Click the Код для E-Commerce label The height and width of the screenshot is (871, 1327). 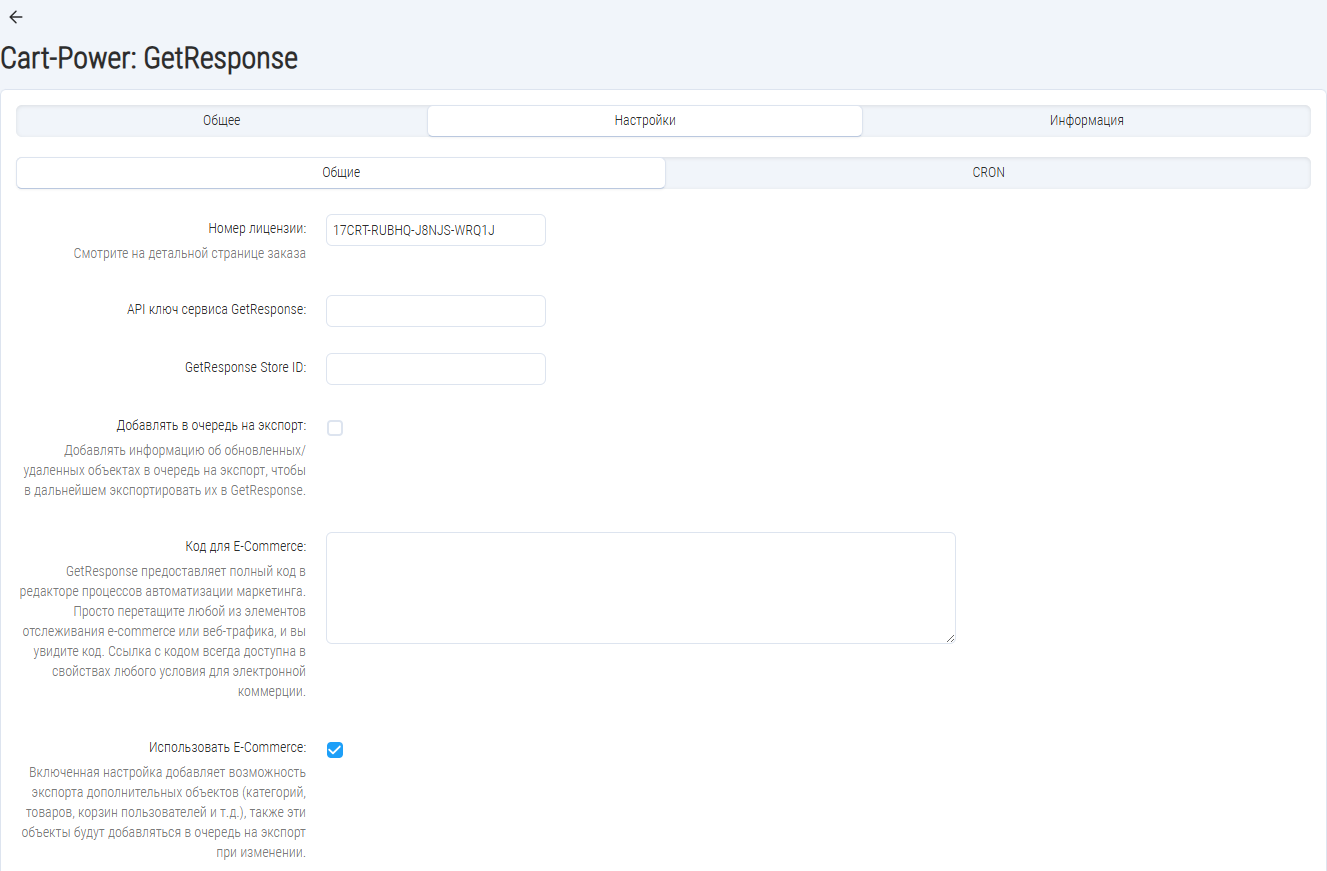pyautogui.click(x=246, y=546)
